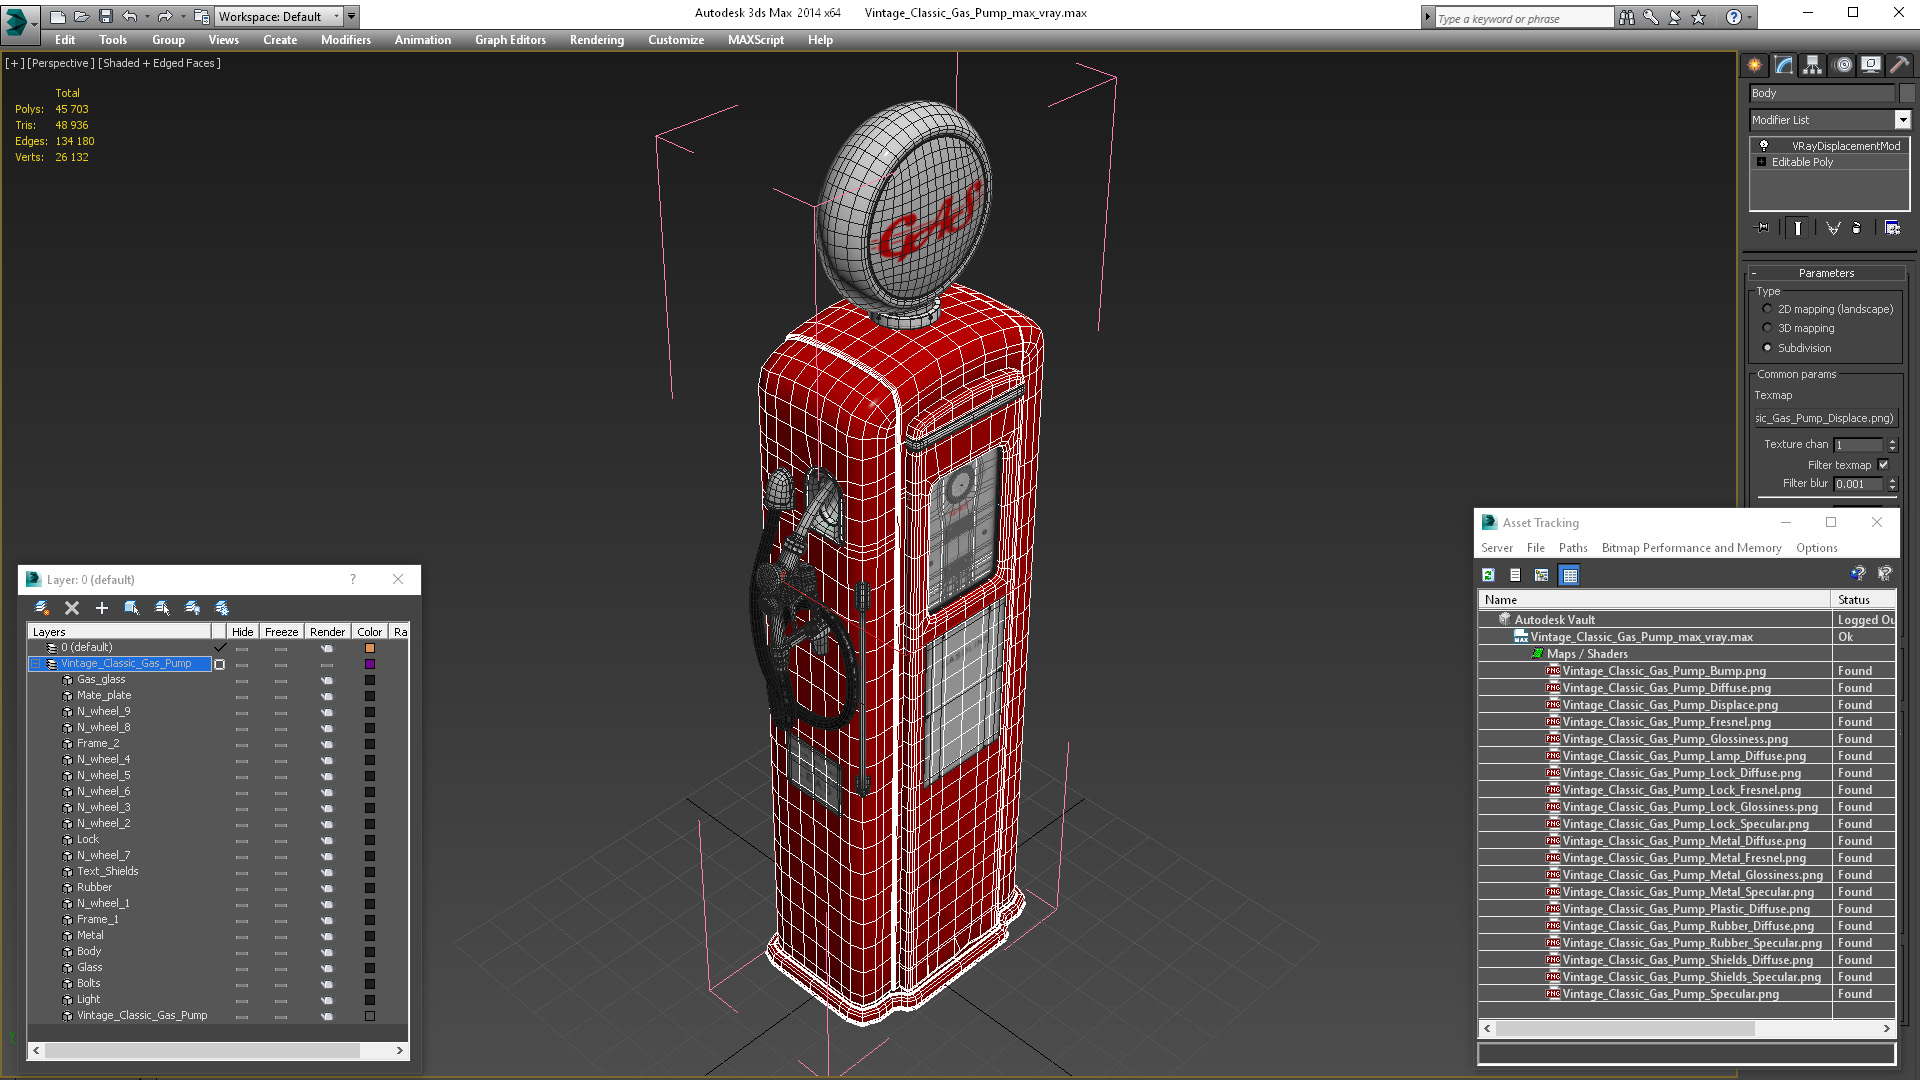Set Vintage_Classic_Gas_Pump layer as current checkbox

coord(220,664)
